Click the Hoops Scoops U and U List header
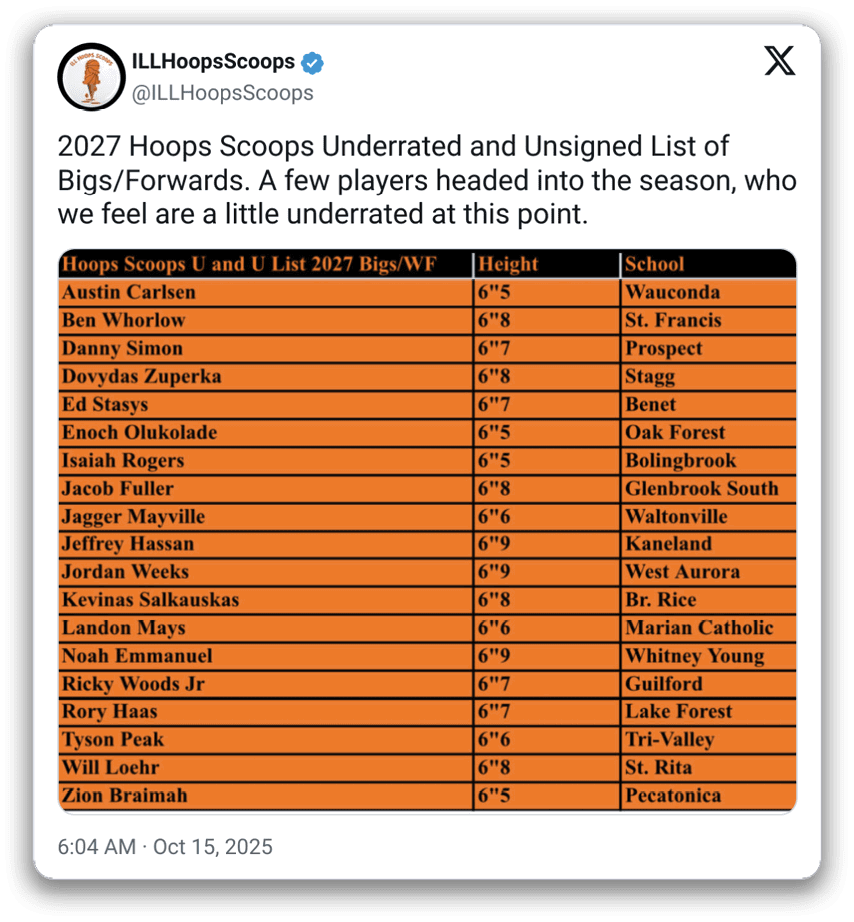 click(250, 265)
